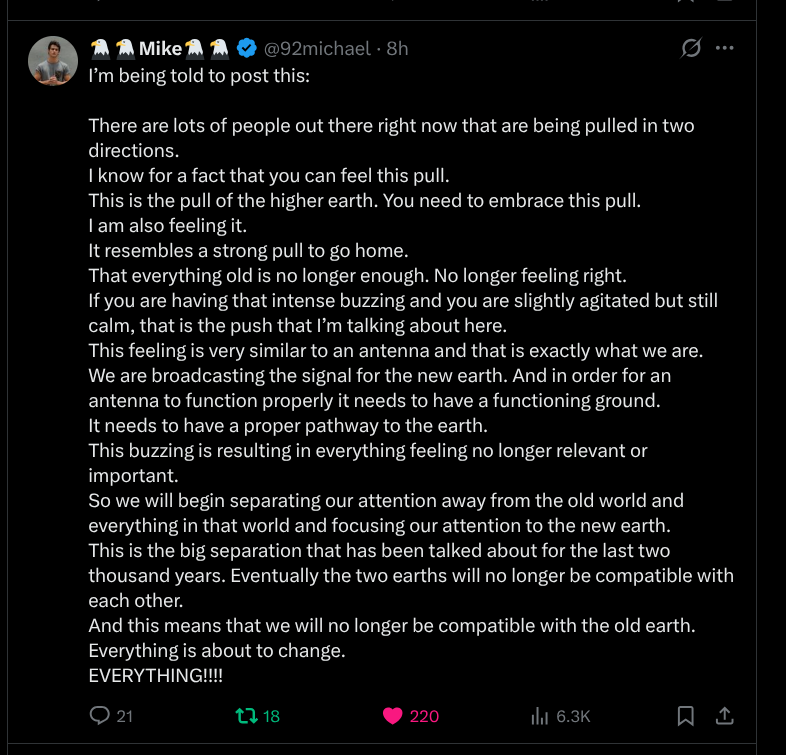Toggle the 18 reposts count

click(x=272, y=716)
